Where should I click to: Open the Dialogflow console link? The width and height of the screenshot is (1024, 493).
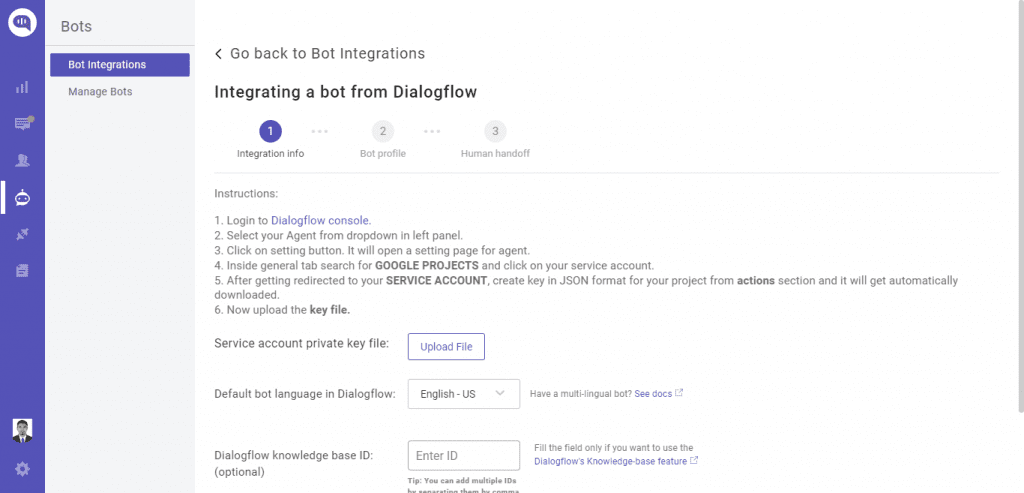coord(321,220)
